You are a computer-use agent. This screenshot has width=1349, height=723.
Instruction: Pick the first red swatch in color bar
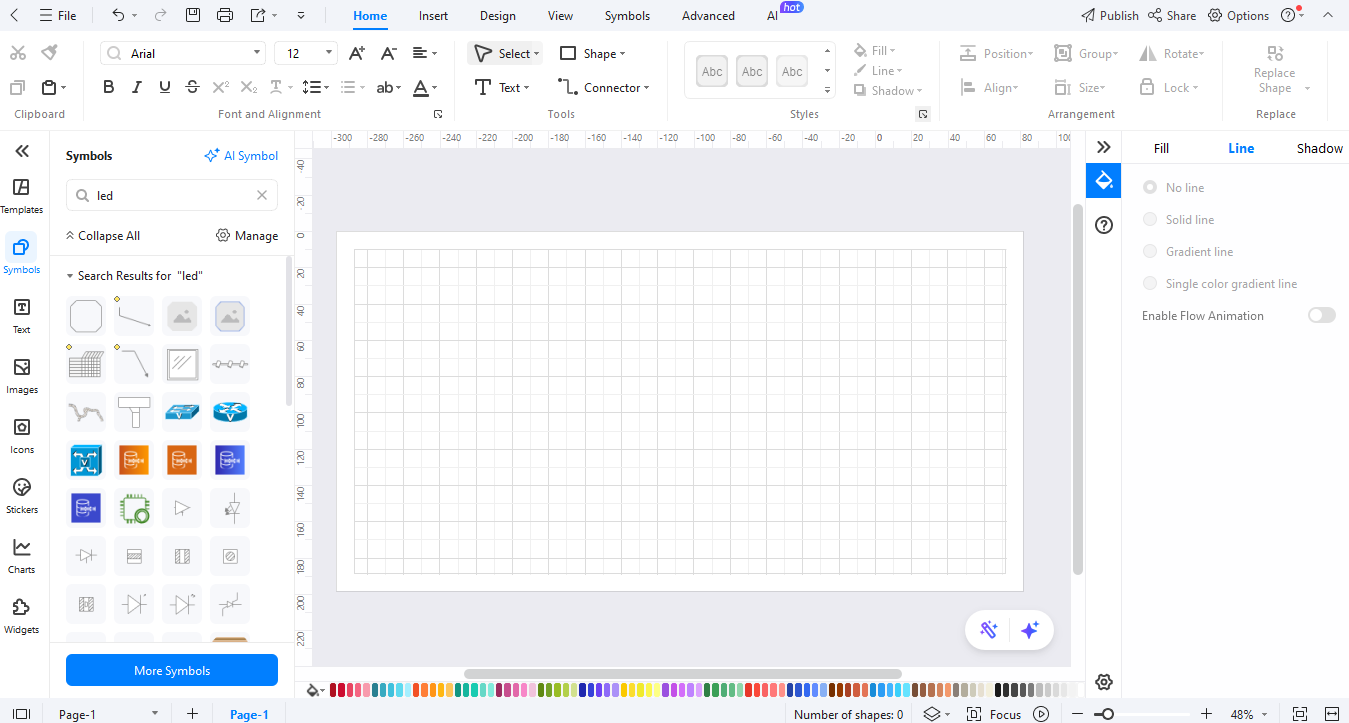click(x=334, y=689)
